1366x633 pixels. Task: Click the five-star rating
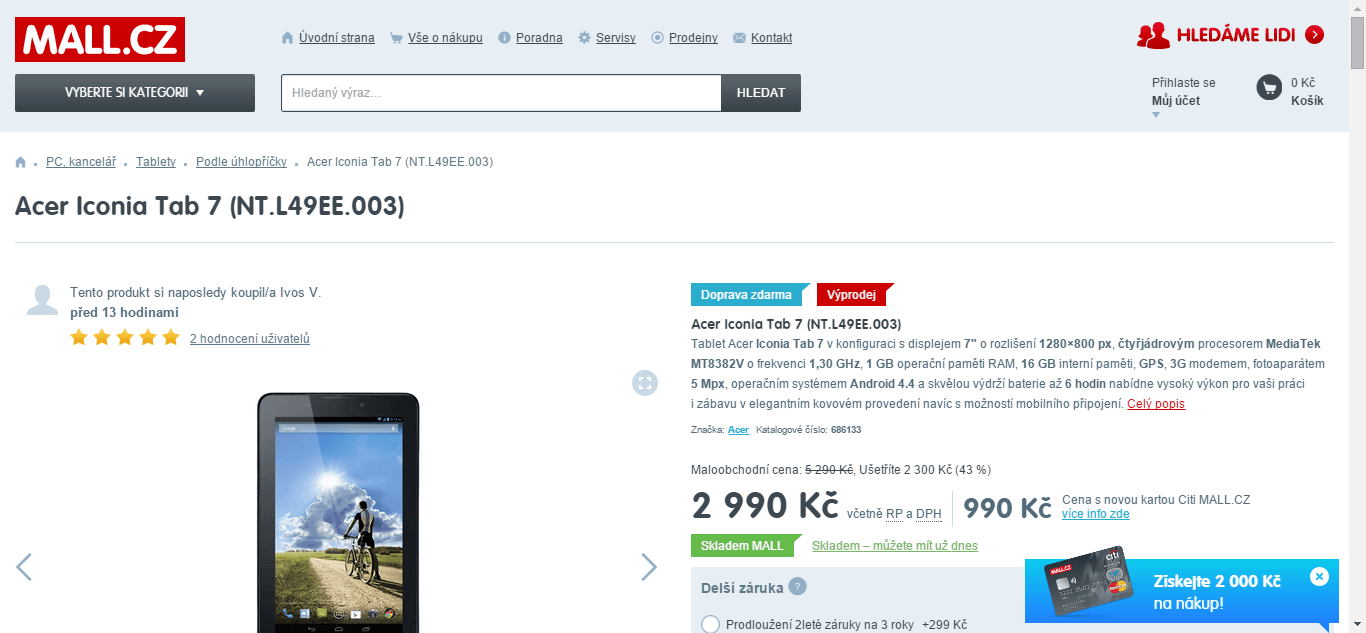(x=125, y=338)
